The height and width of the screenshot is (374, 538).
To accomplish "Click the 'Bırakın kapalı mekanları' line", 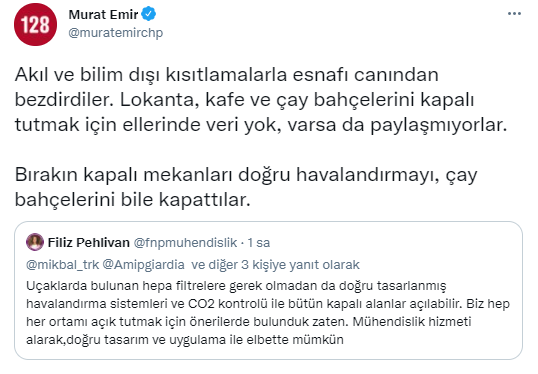I will tap(246, 175).
